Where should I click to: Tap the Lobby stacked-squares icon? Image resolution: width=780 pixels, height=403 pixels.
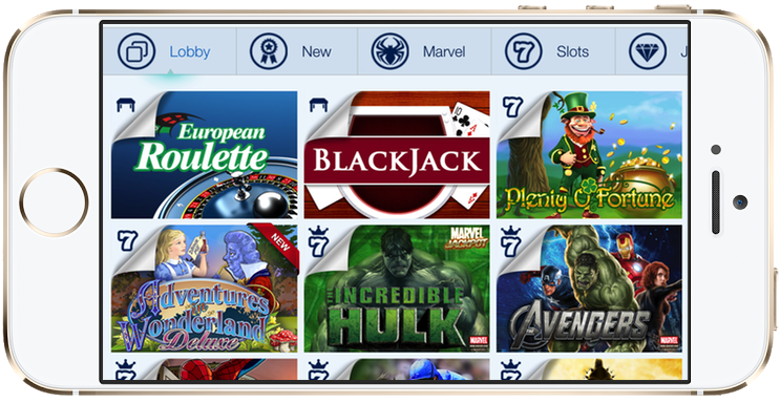(136, 51)
